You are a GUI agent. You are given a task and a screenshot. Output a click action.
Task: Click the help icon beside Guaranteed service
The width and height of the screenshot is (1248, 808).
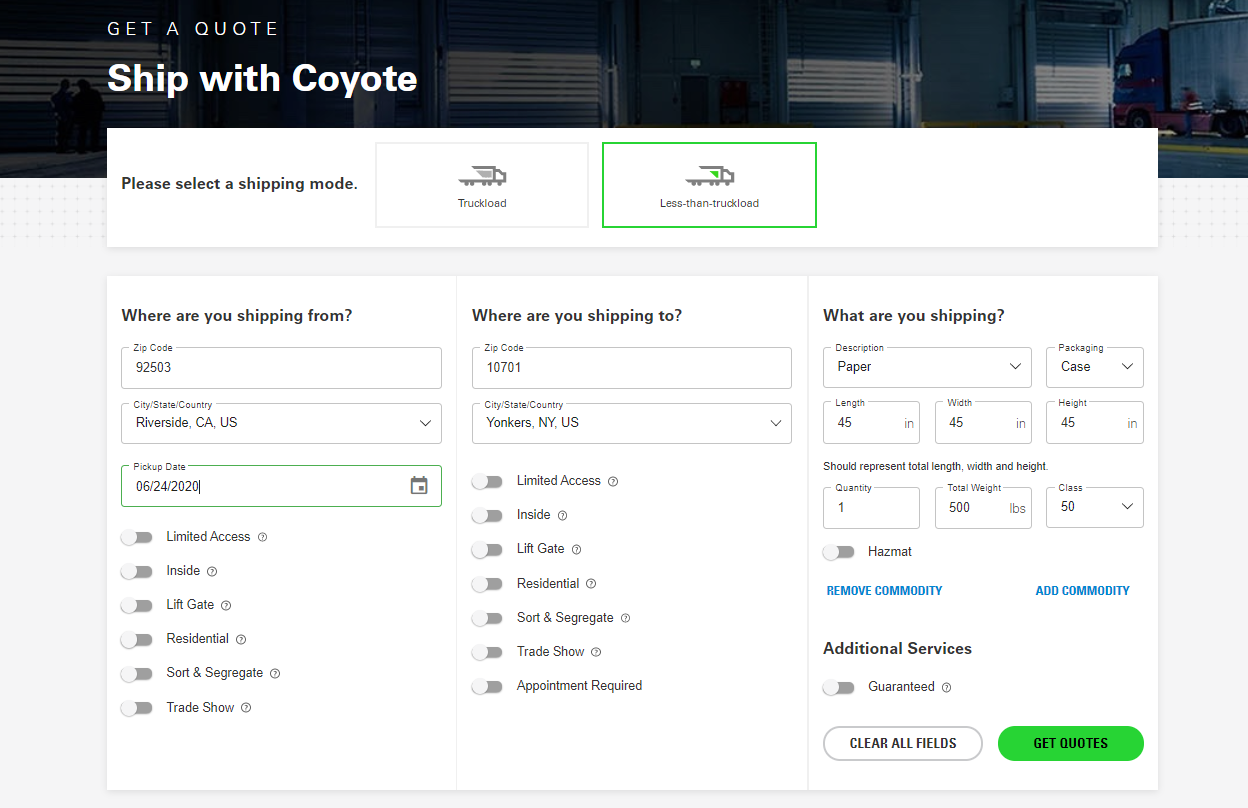pos(944,687)
